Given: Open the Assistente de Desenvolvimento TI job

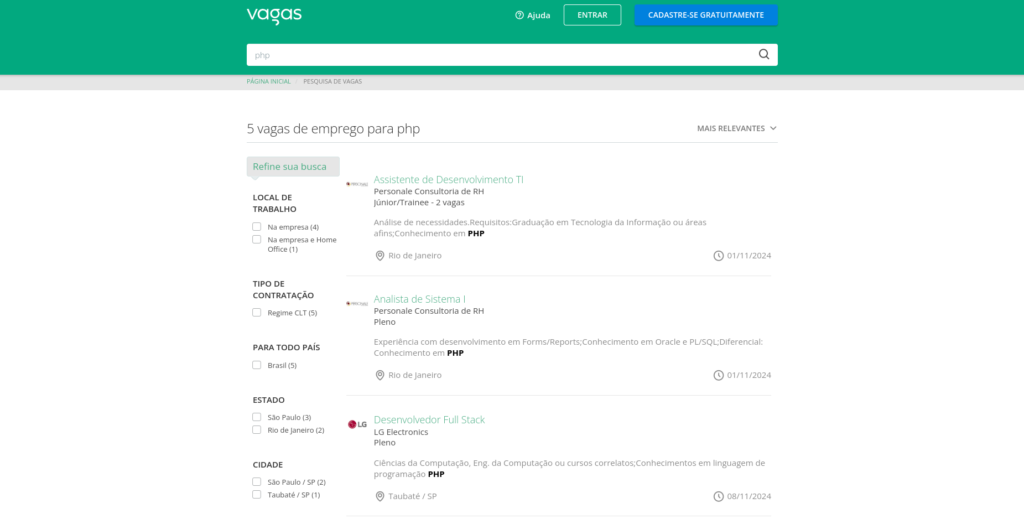Looking at the screenshot, I should [449, 179].
